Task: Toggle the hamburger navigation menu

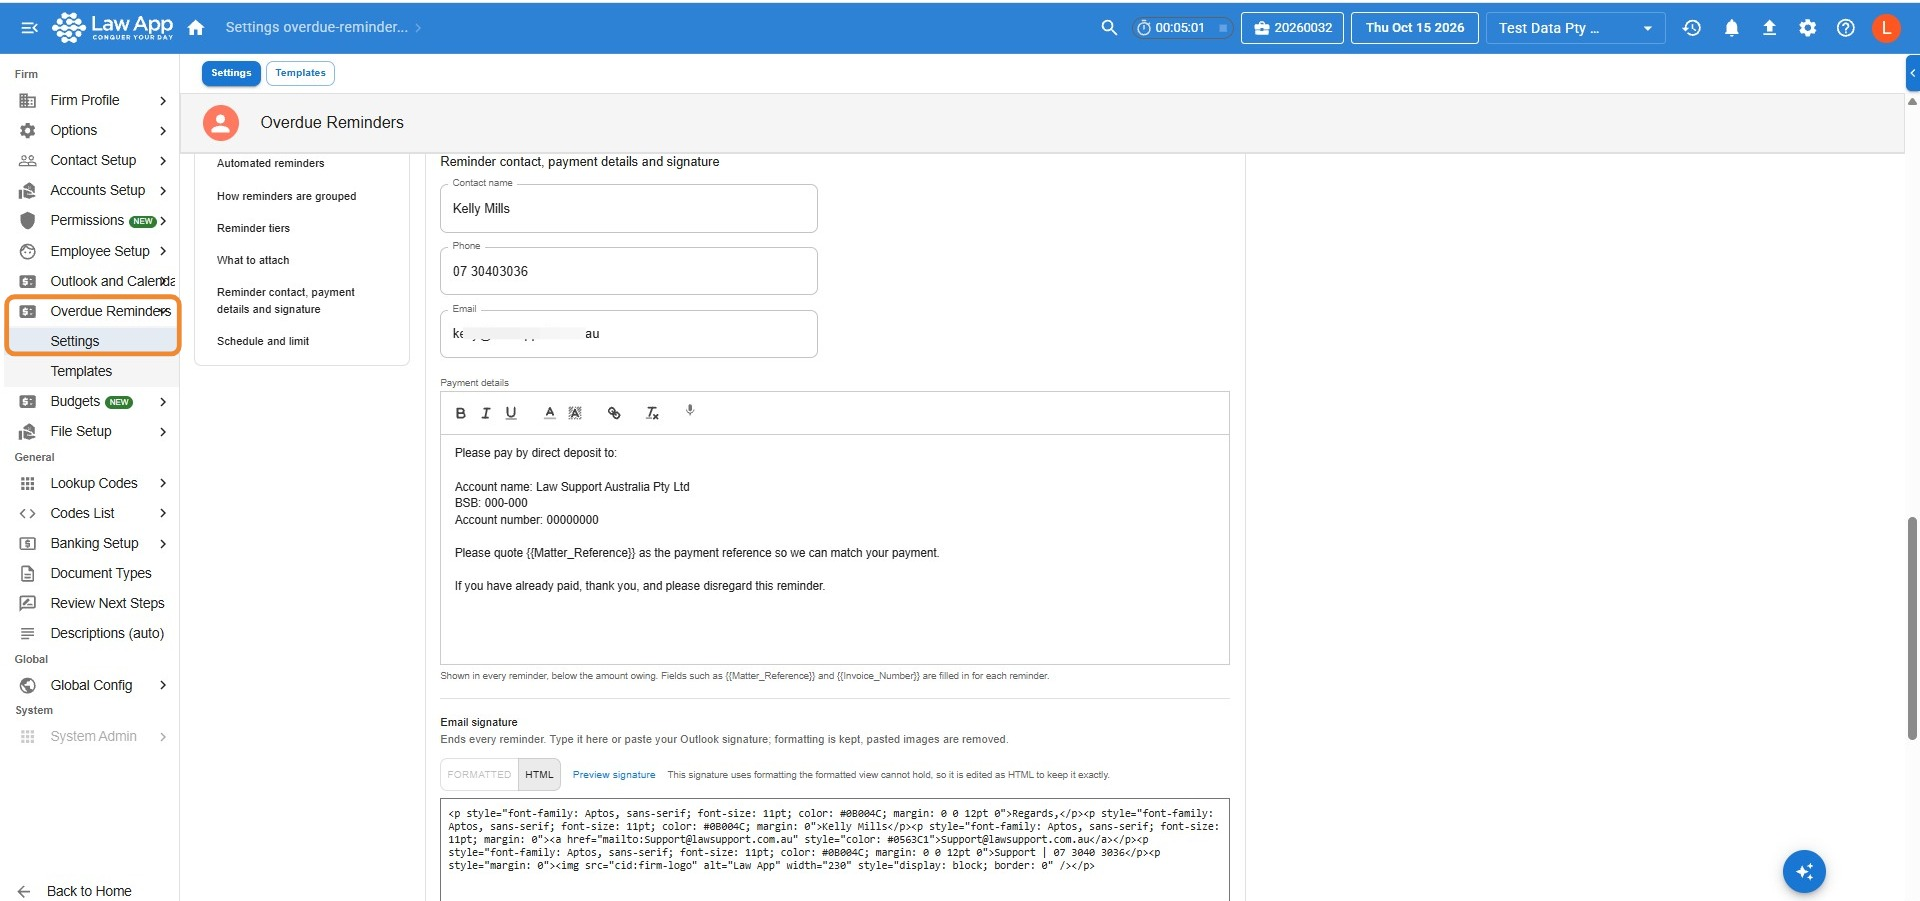Action: 29,28
